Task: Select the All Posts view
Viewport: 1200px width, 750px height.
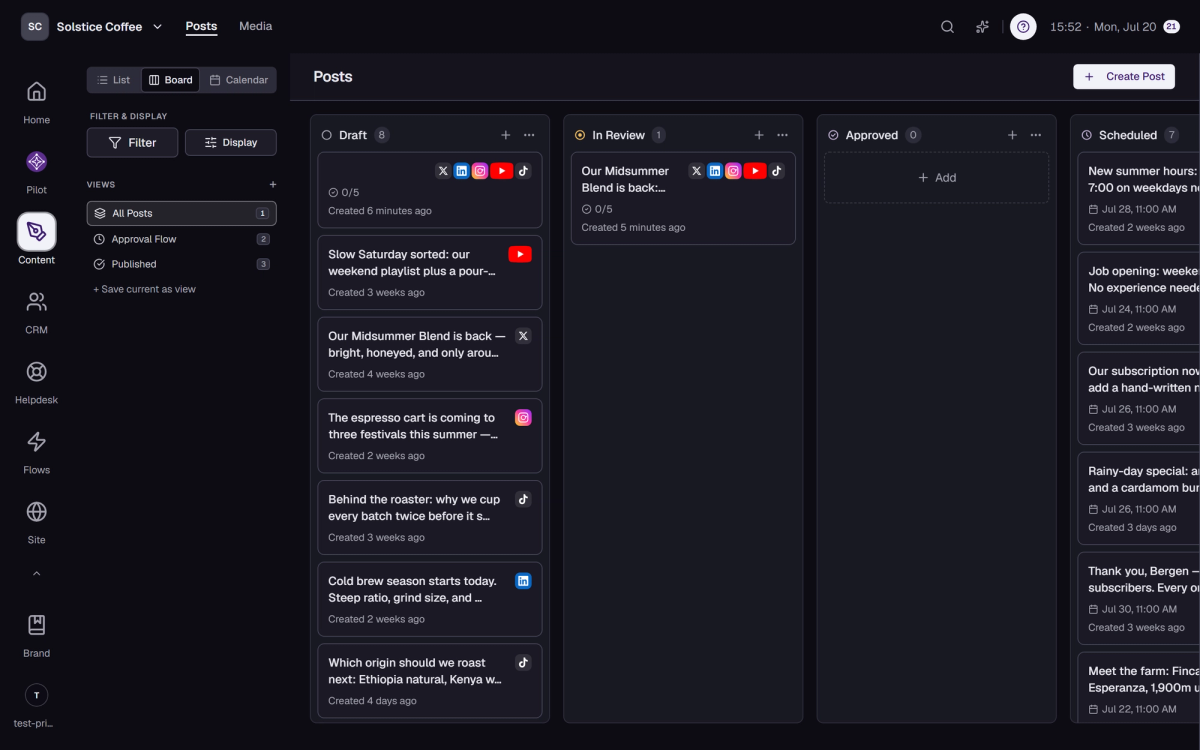Action: [182, 213]
